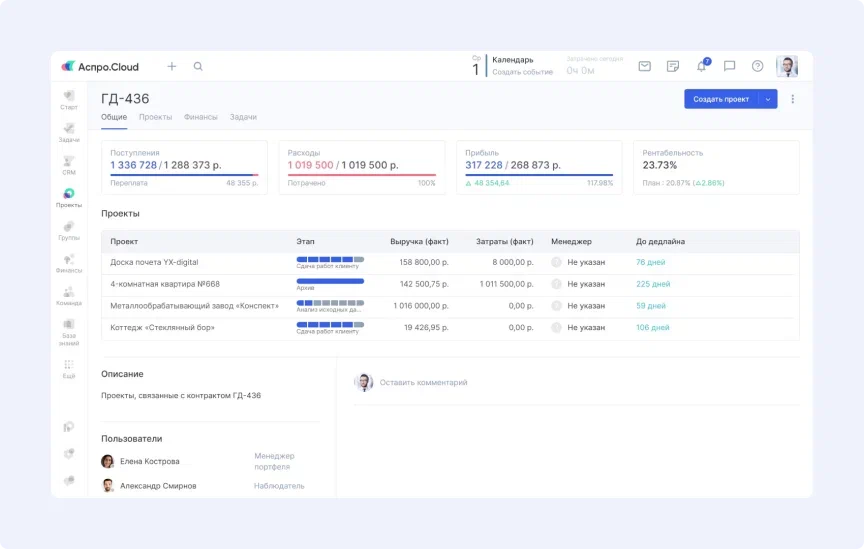Screen dimensions: 864x549
Task: Go to Финансы in the sidebar
Action: [69, 262]
